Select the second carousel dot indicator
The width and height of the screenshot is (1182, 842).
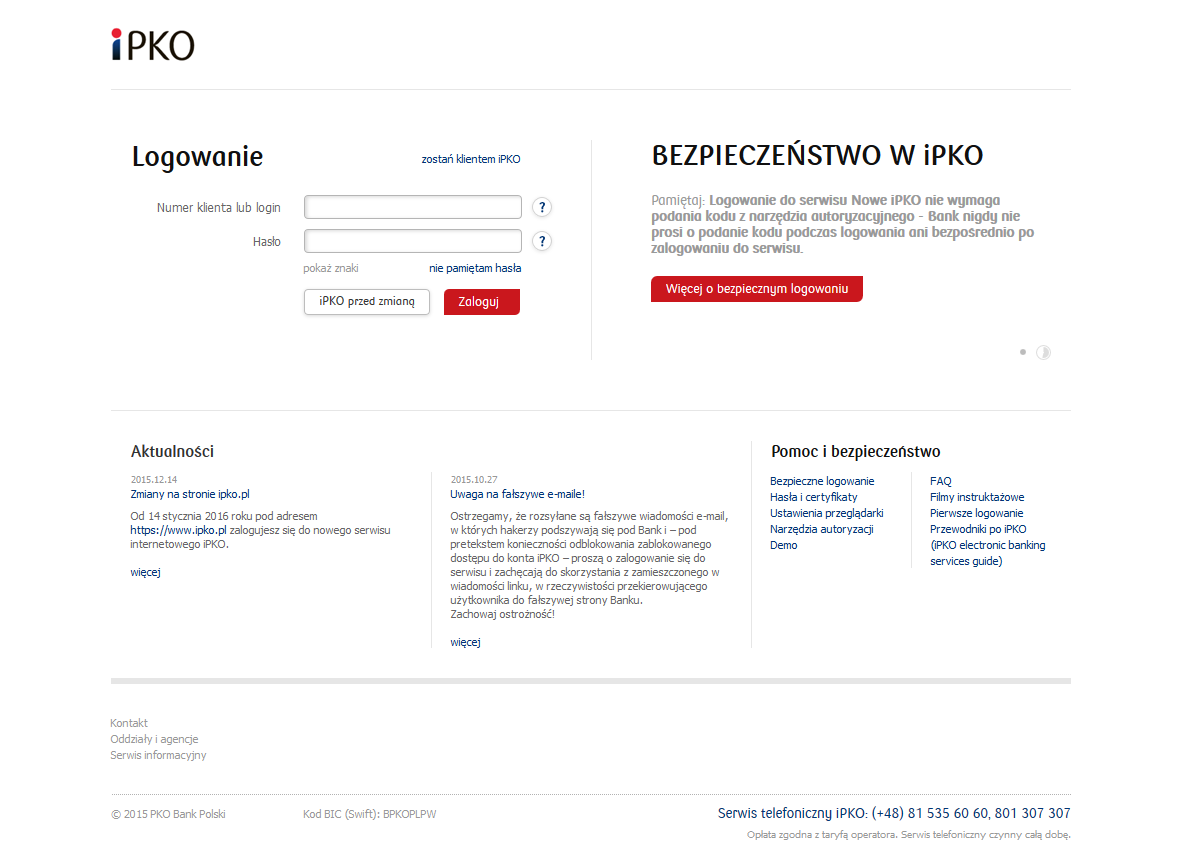click(1043, 352)
